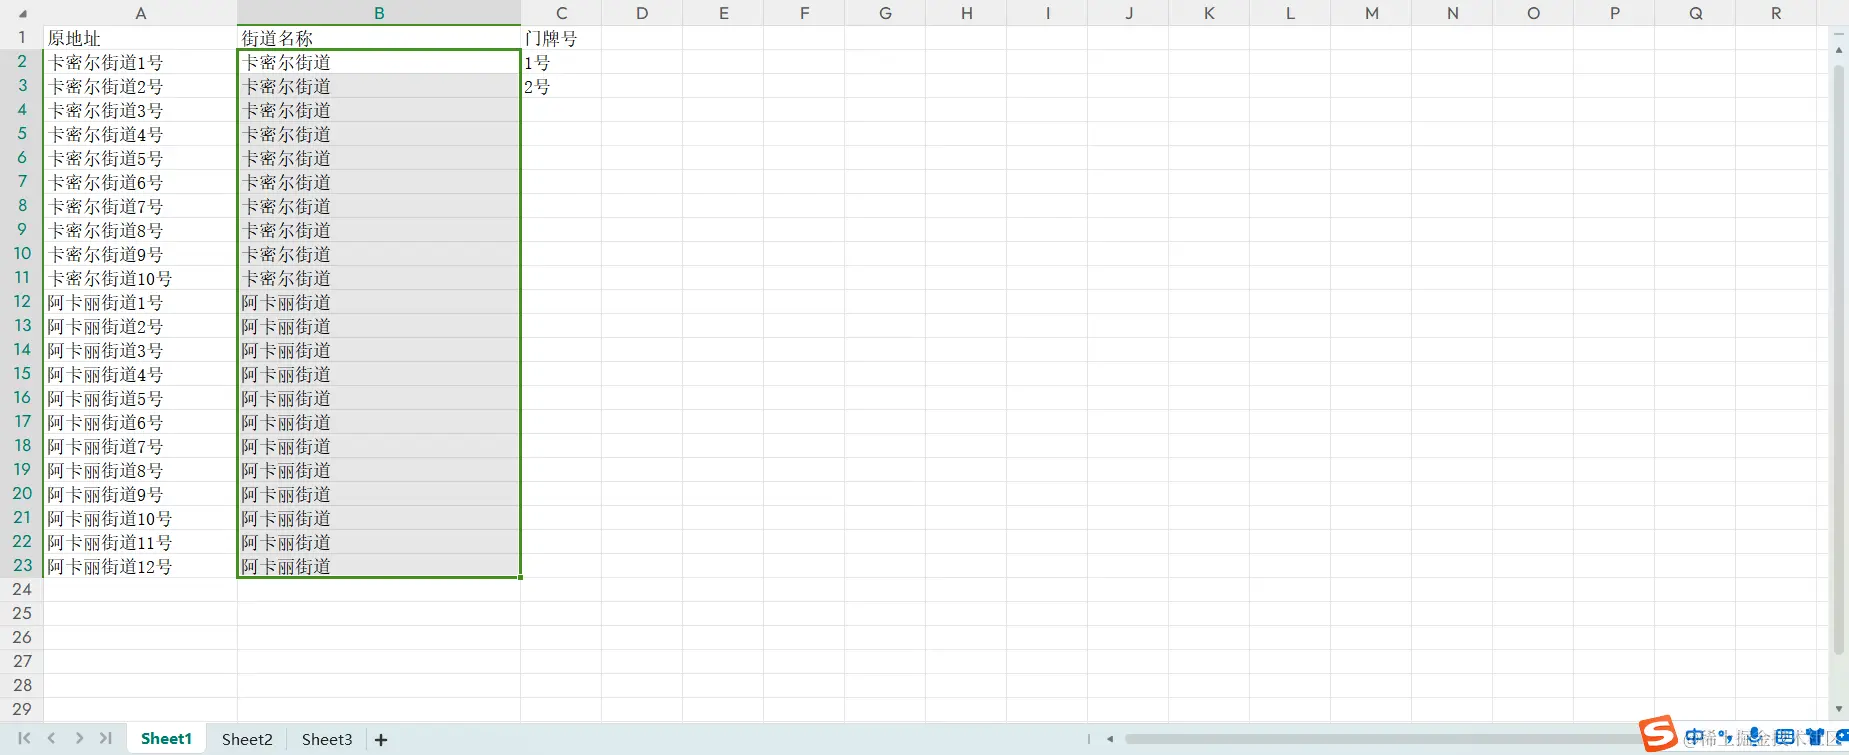Select cell containing 阿卡丽街道12号

141,566
